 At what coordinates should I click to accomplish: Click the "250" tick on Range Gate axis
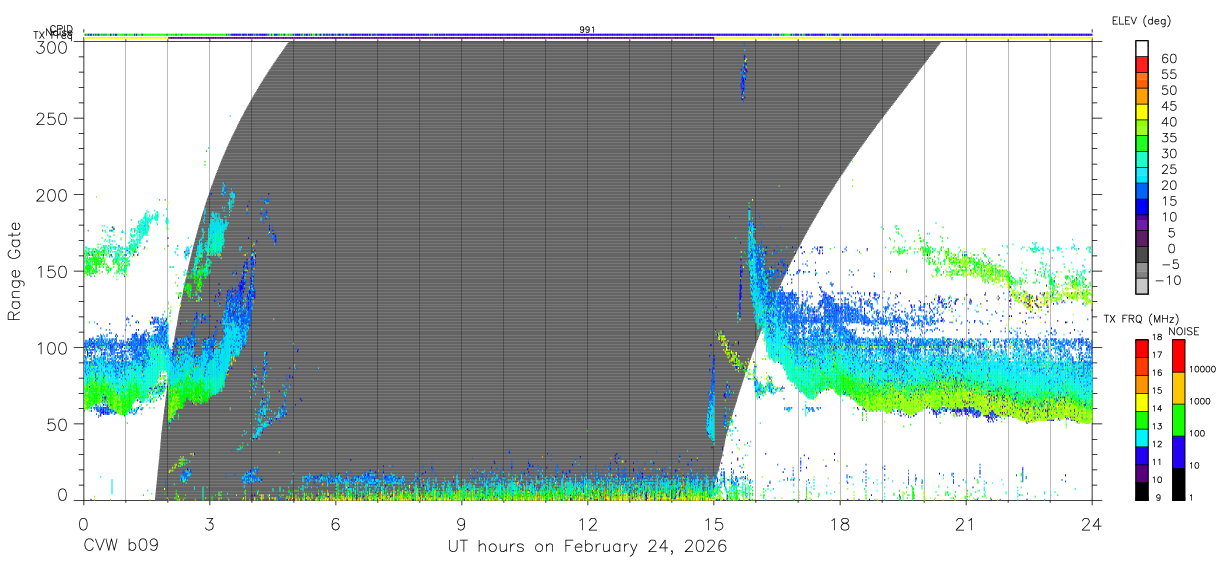(x=53, y=118)
